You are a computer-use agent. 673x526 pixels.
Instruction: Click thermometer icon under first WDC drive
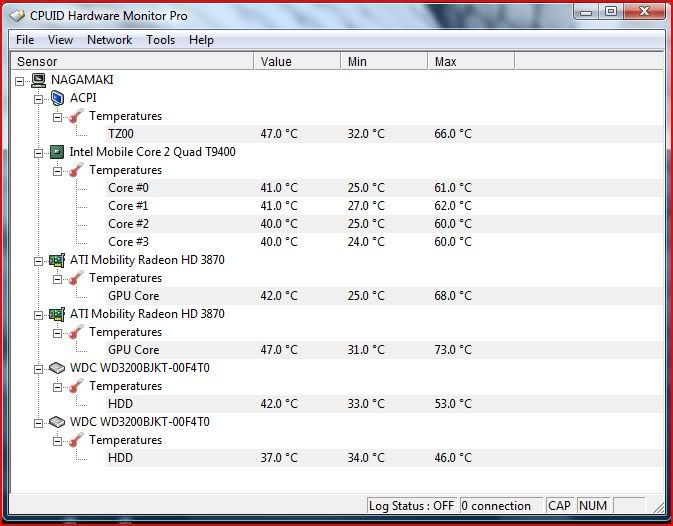76,386
